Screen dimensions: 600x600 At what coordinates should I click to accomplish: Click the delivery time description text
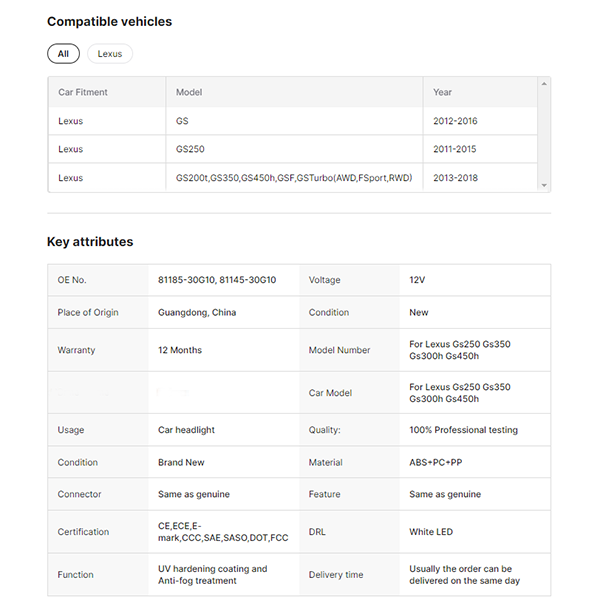[464, 574]
